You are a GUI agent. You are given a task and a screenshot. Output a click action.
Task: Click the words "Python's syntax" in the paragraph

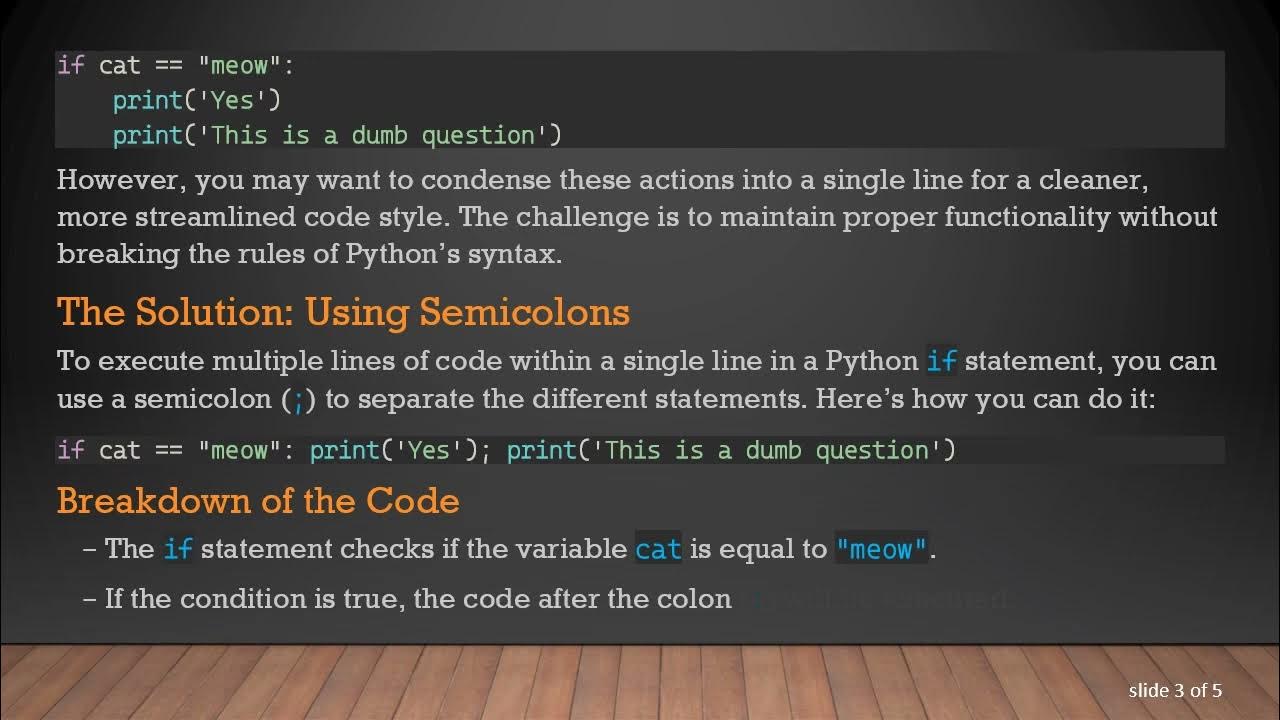click(453, 254)
